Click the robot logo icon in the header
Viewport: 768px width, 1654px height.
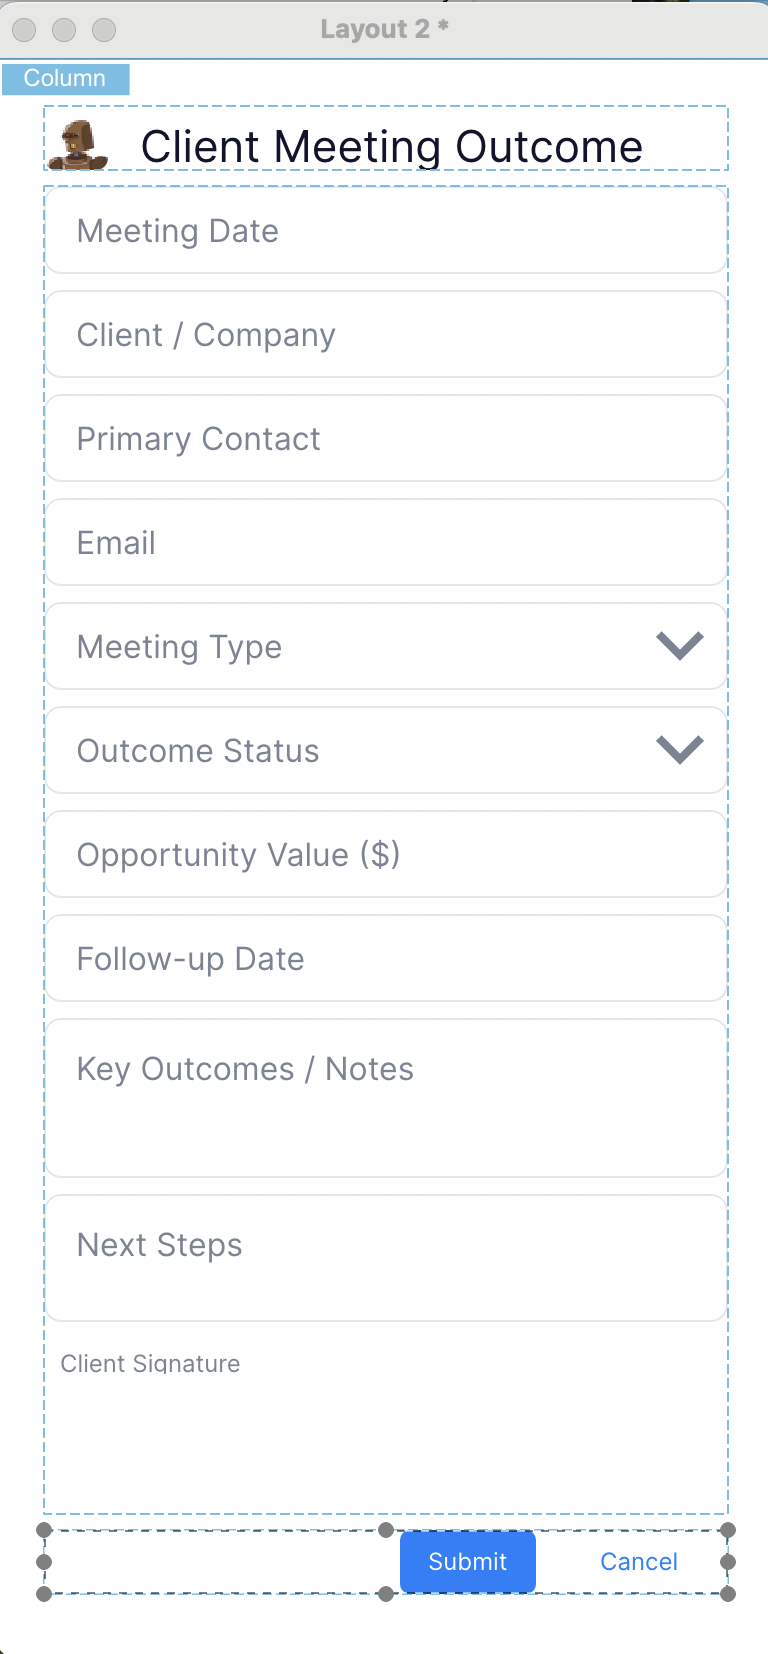click(78, 145)
